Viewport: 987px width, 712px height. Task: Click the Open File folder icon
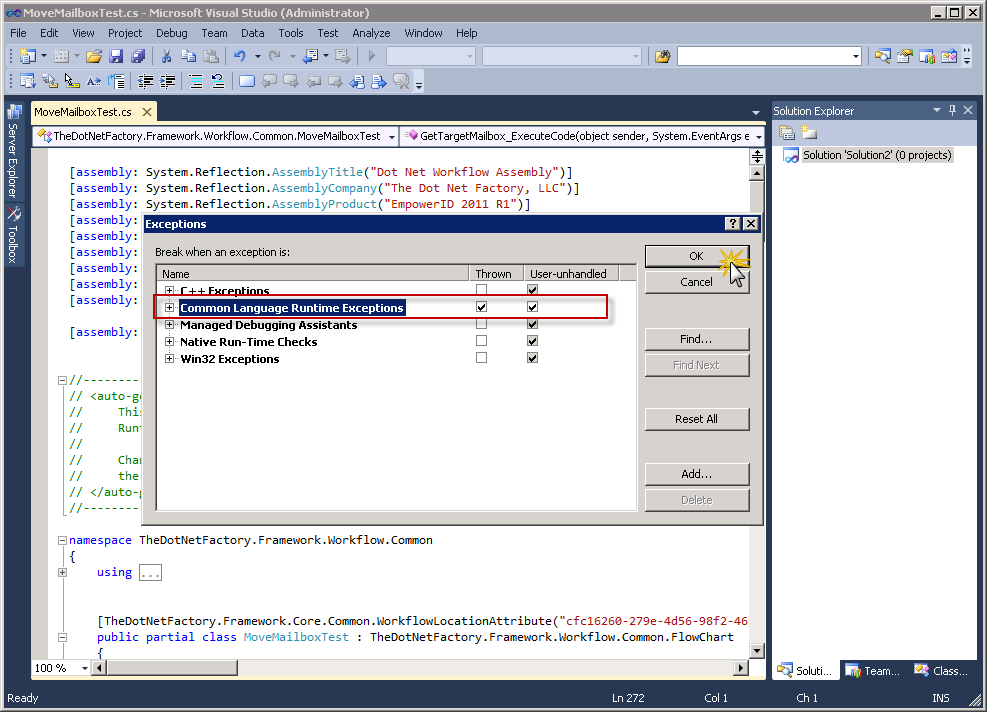[x=94, y=57]
